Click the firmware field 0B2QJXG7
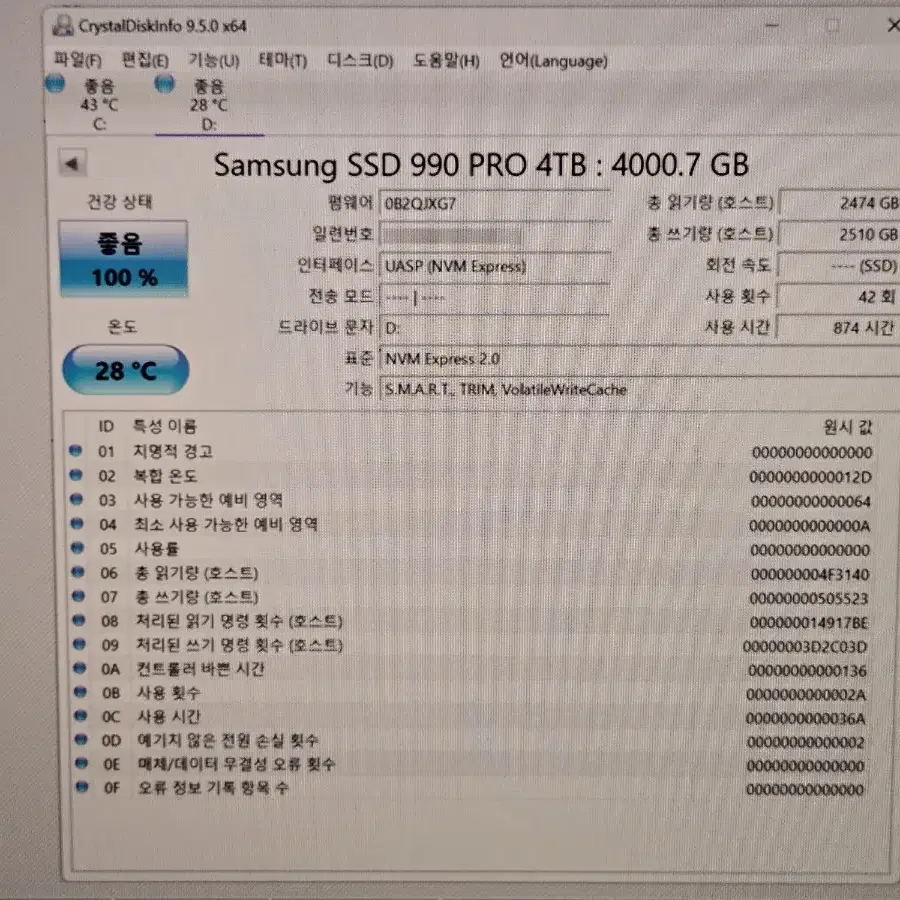This screenshot has width=900, height=900. click(x=494, y=204)
